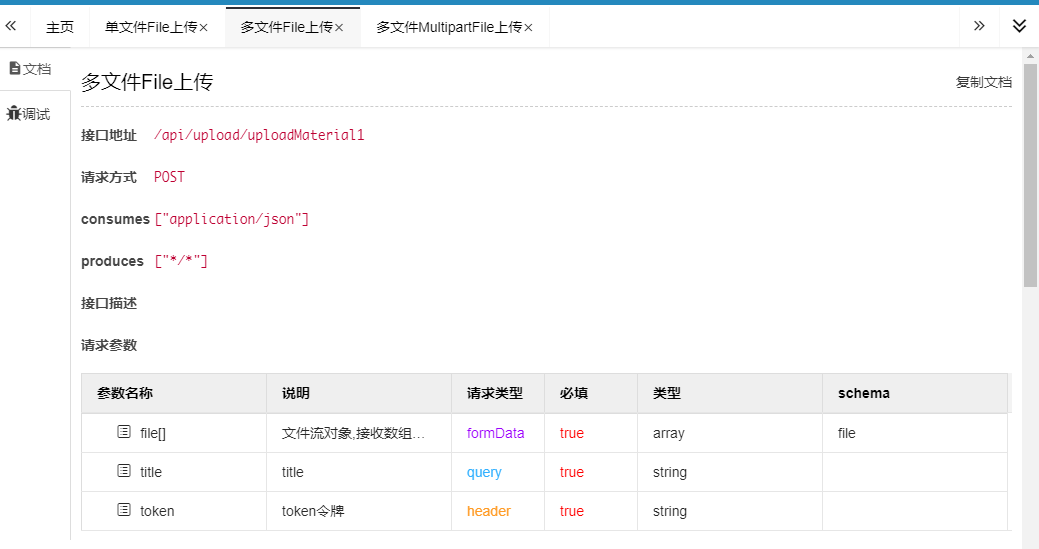The height and width of the screenshot is (549, 1039).
Task: Close the 单文件File上传 tab
Action: tap(204, 28)
